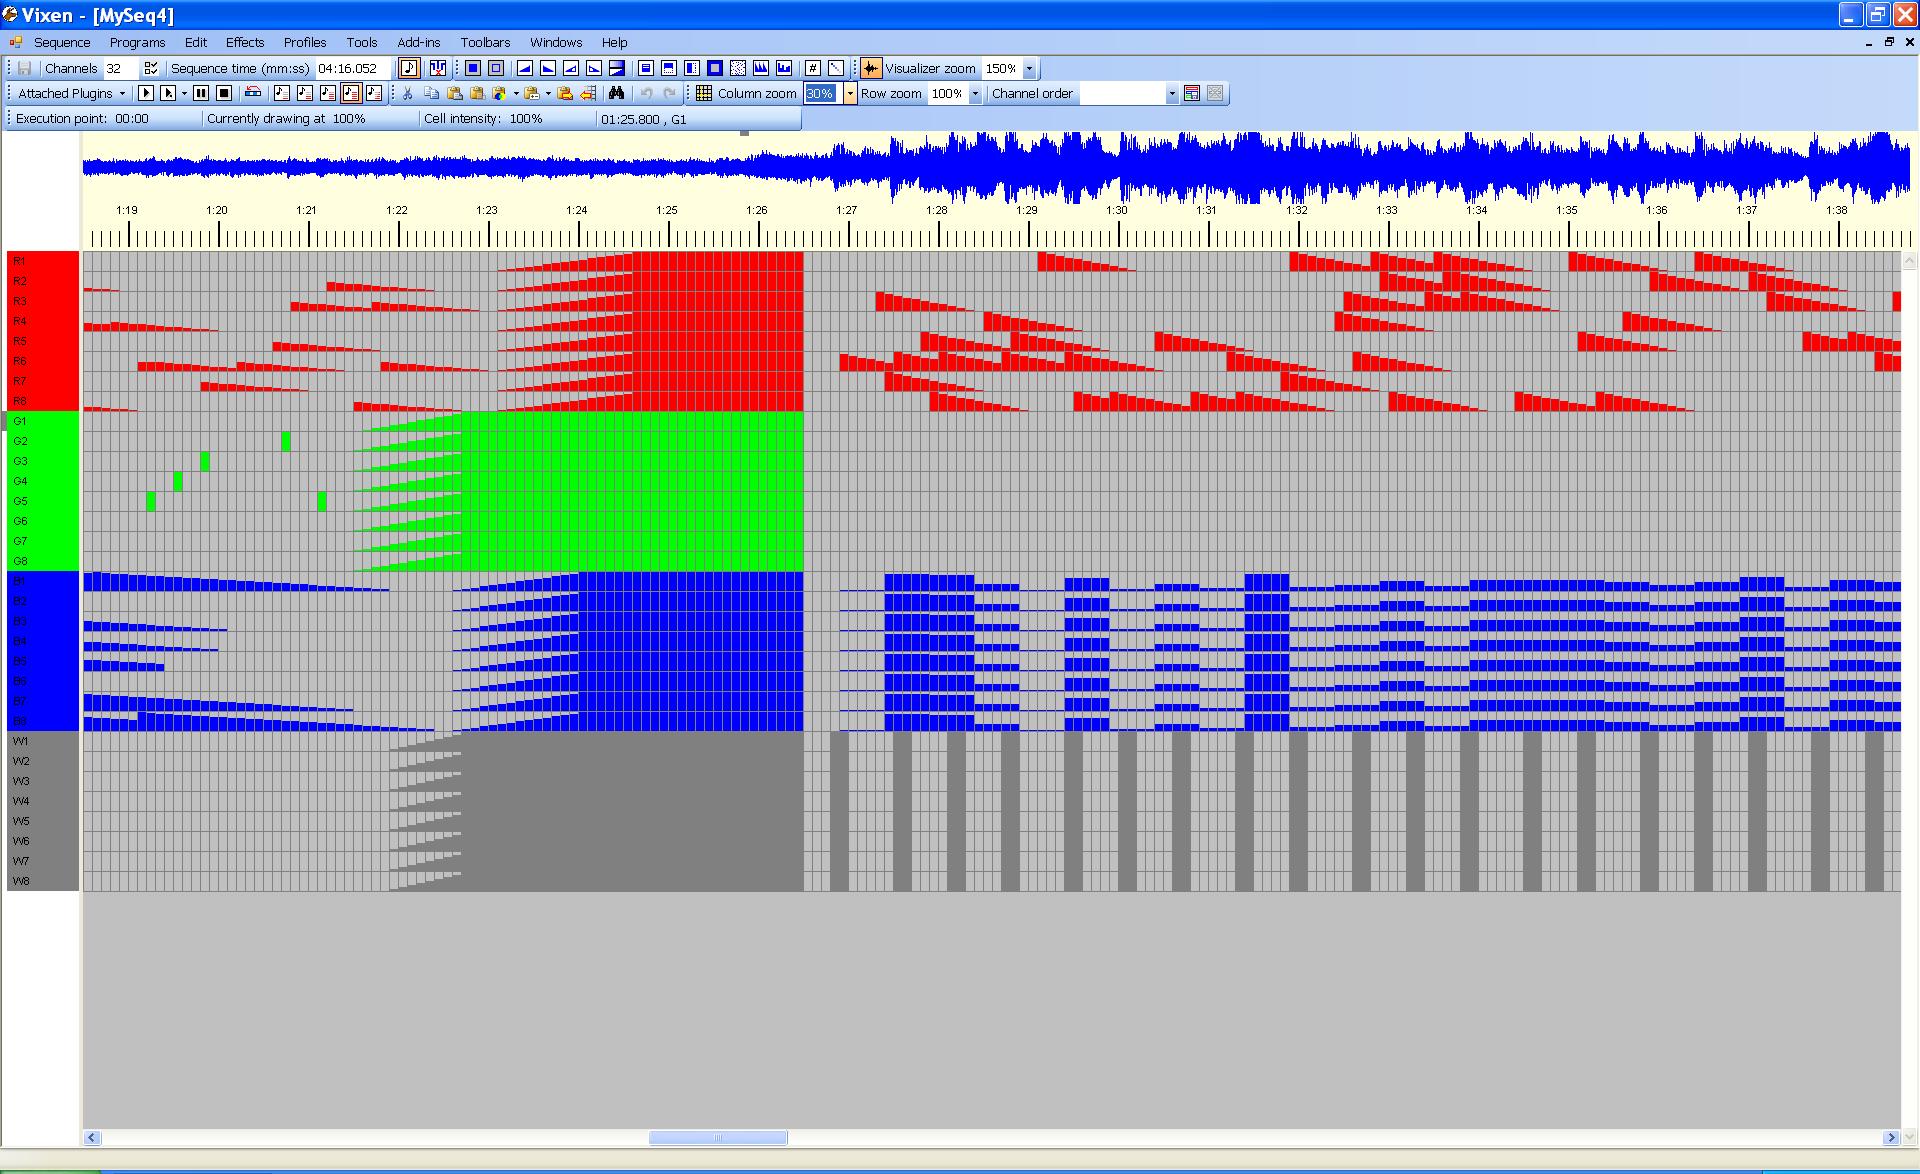Toggle the musical note audio button
Viewport: 1920px width, 1174px height.
pyautogui.click(x=409, y=68)
